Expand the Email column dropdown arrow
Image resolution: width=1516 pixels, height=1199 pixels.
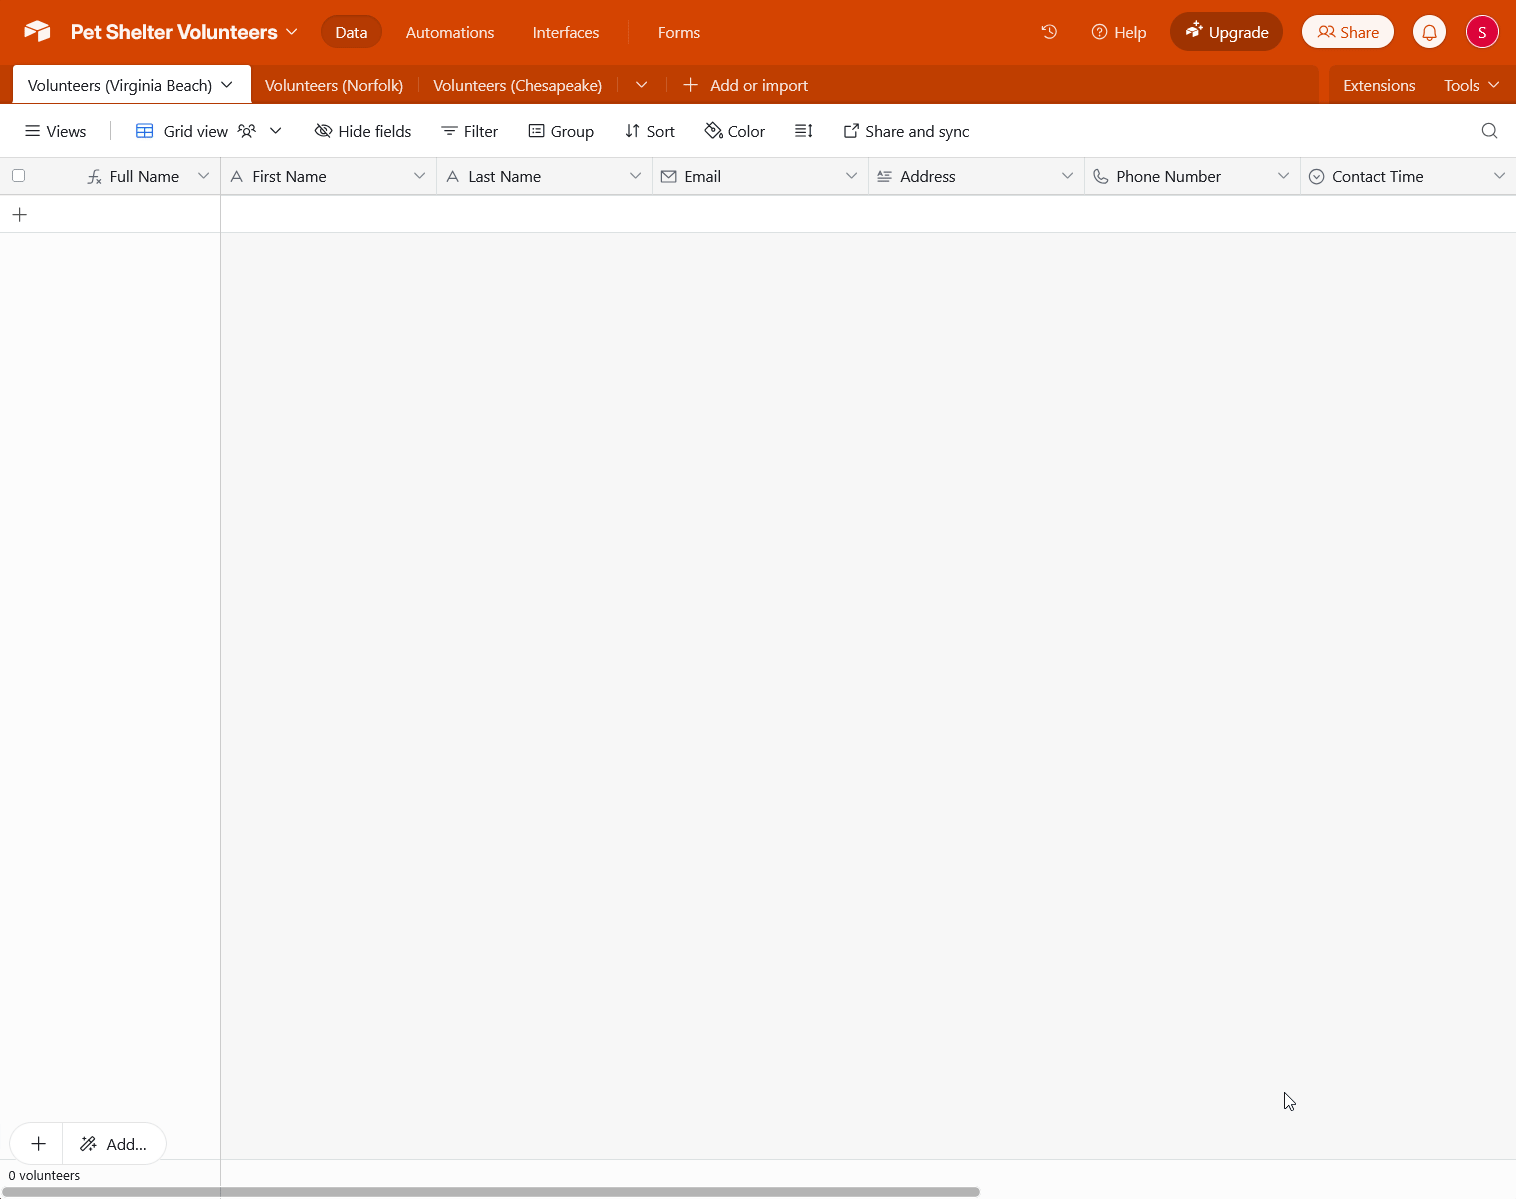851,176
